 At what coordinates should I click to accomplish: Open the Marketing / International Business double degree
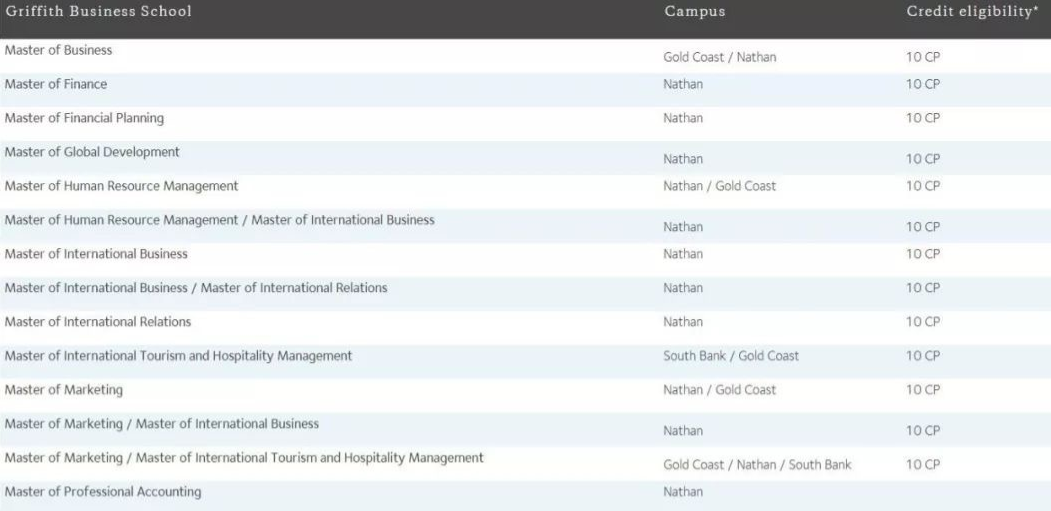point(162,424)
